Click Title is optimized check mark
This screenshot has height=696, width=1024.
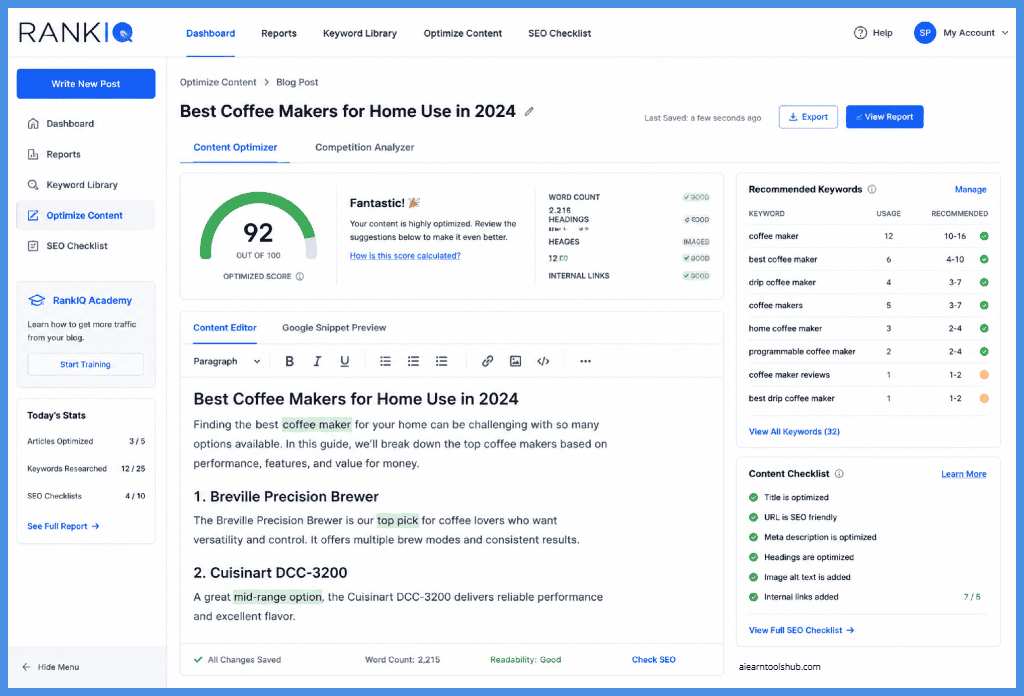click(x=753, y=498)
